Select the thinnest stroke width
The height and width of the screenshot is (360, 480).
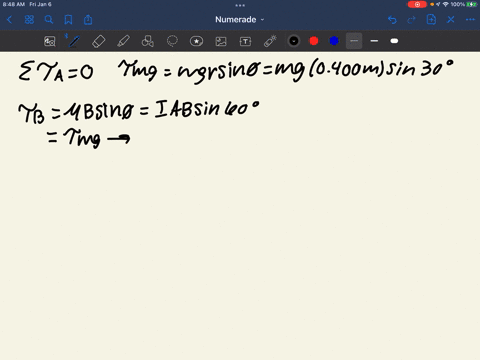pyautogui.click(x=354, y=41)
